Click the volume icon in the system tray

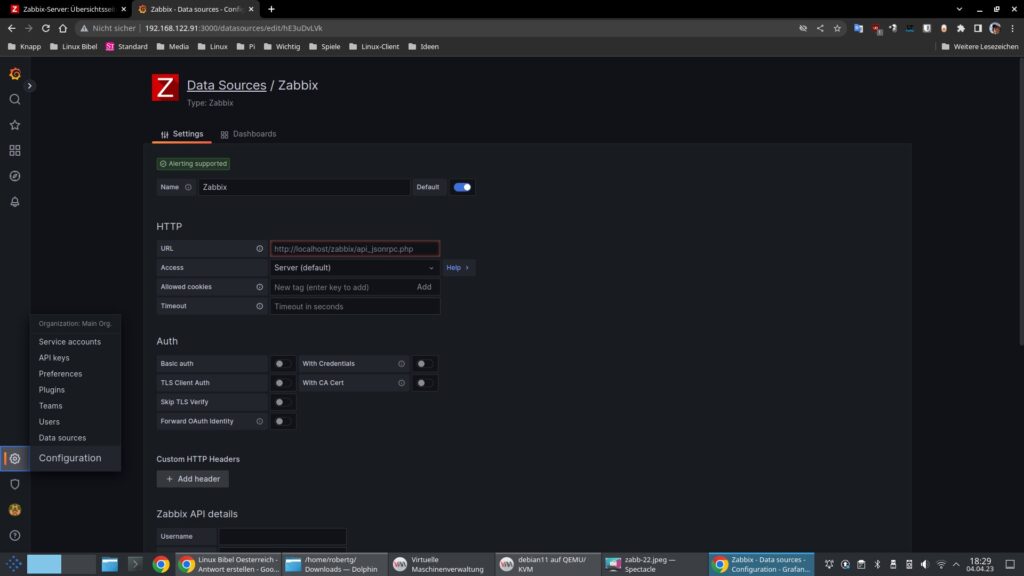(925, 564)
